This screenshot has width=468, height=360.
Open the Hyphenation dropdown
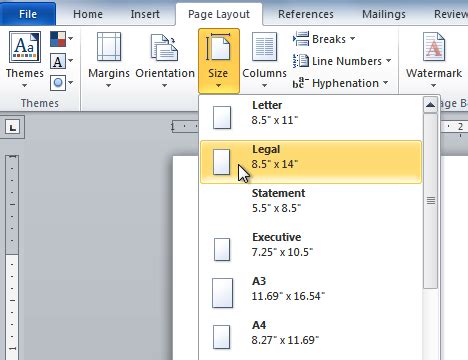pyautogui.click(x=341, y=83)
